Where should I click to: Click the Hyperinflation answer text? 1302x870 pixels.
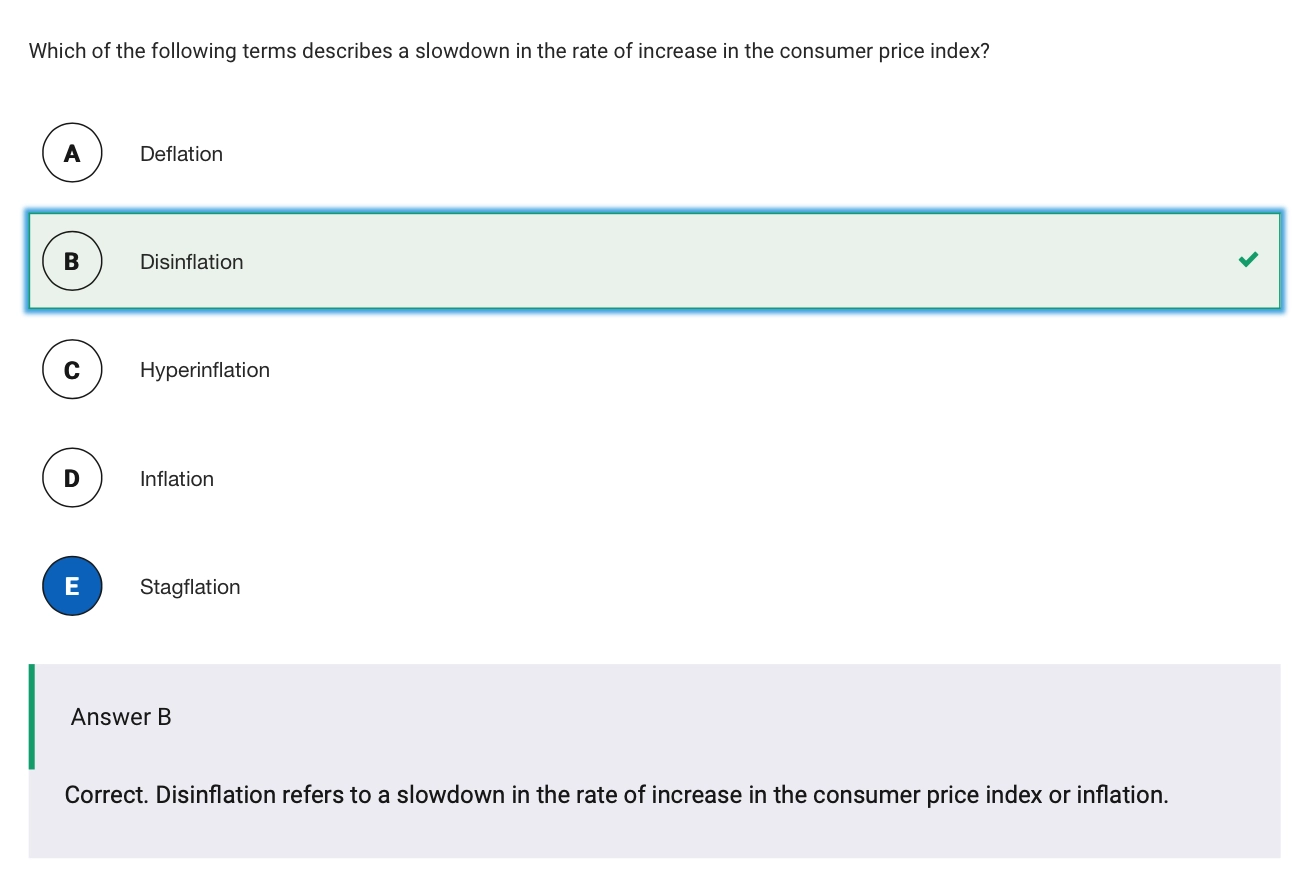tap(204, 370)
